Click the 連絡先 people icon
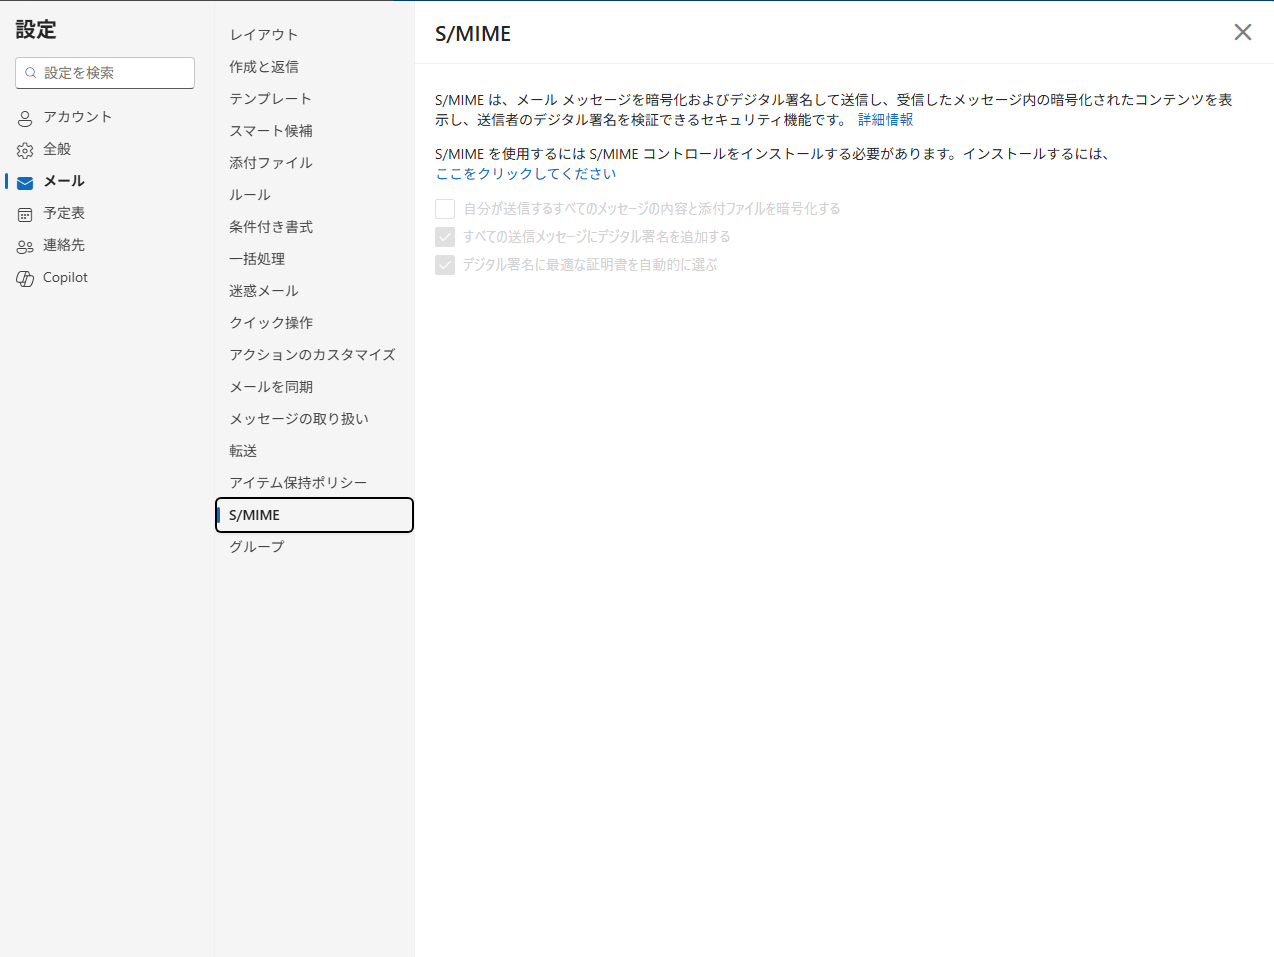 click(25, 246)
